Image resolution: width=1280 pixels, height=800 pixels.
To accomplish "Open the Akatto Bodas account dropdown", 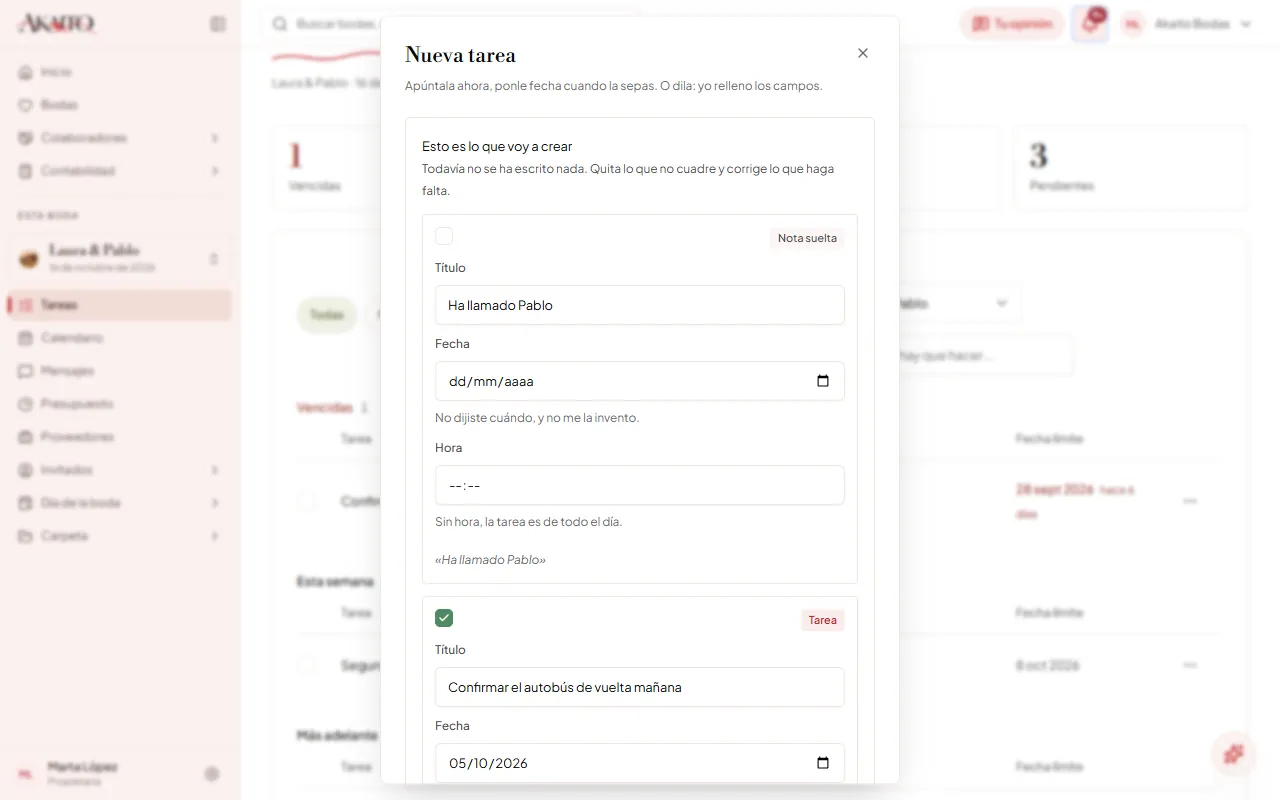I will click(1187, 24).
